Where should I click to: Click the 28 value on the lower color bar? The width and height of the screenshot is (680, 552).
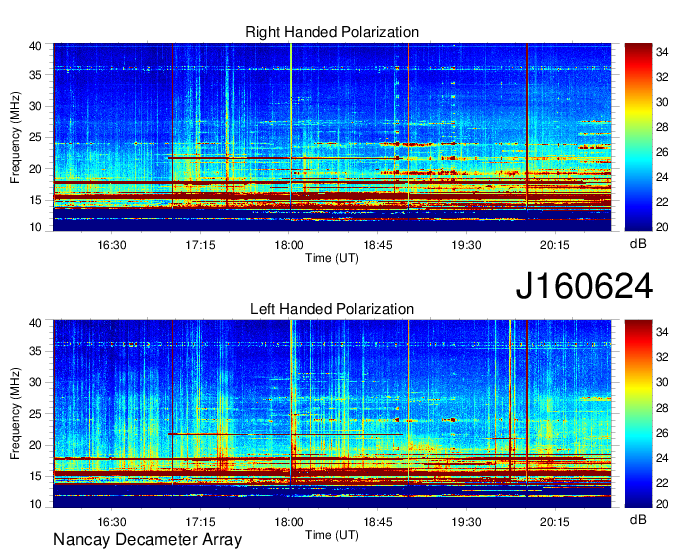coord(662,408)
